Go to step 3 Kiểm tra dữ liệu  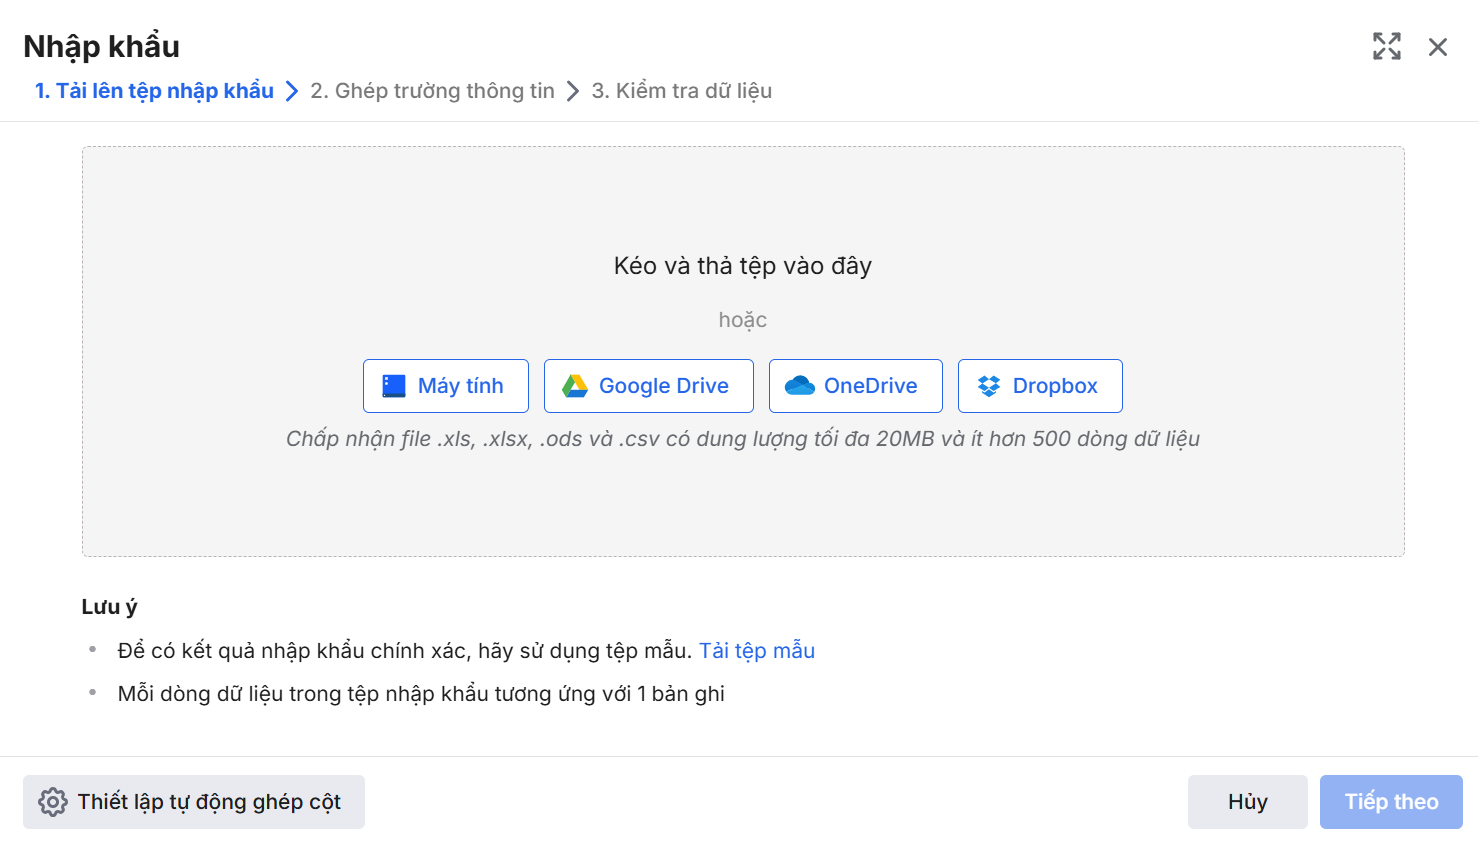[682, 91]
